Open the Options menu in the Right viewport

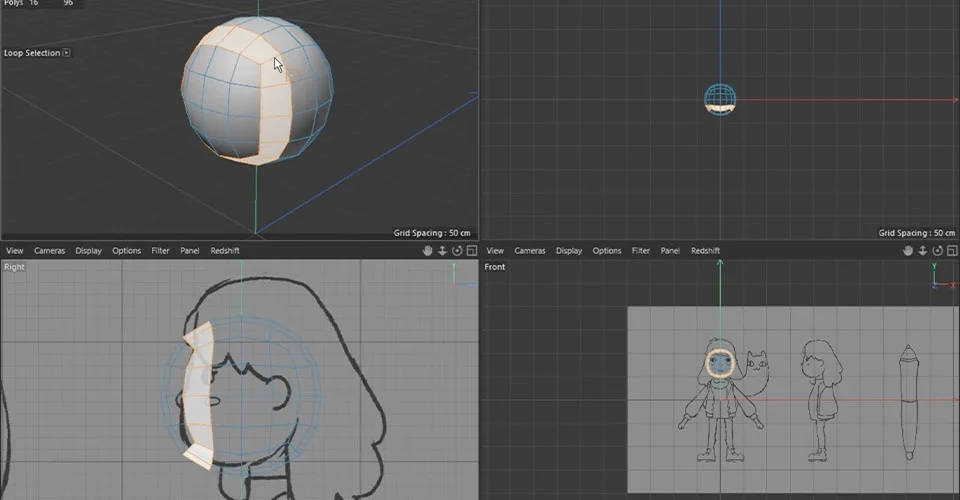point(127,251)
